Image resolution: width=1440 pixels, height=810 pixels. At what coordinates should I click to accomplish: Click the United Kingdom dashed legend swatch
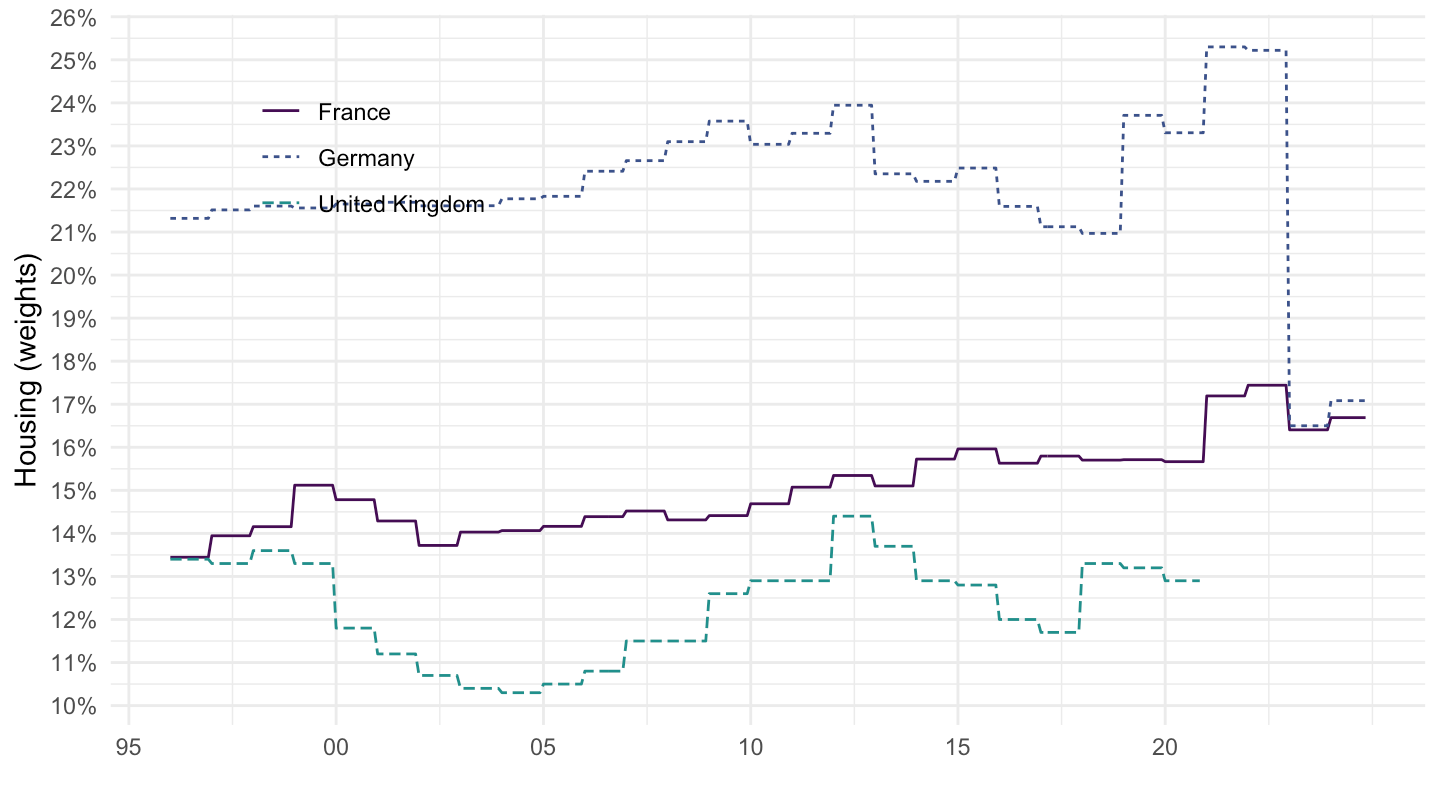point(279,204)
